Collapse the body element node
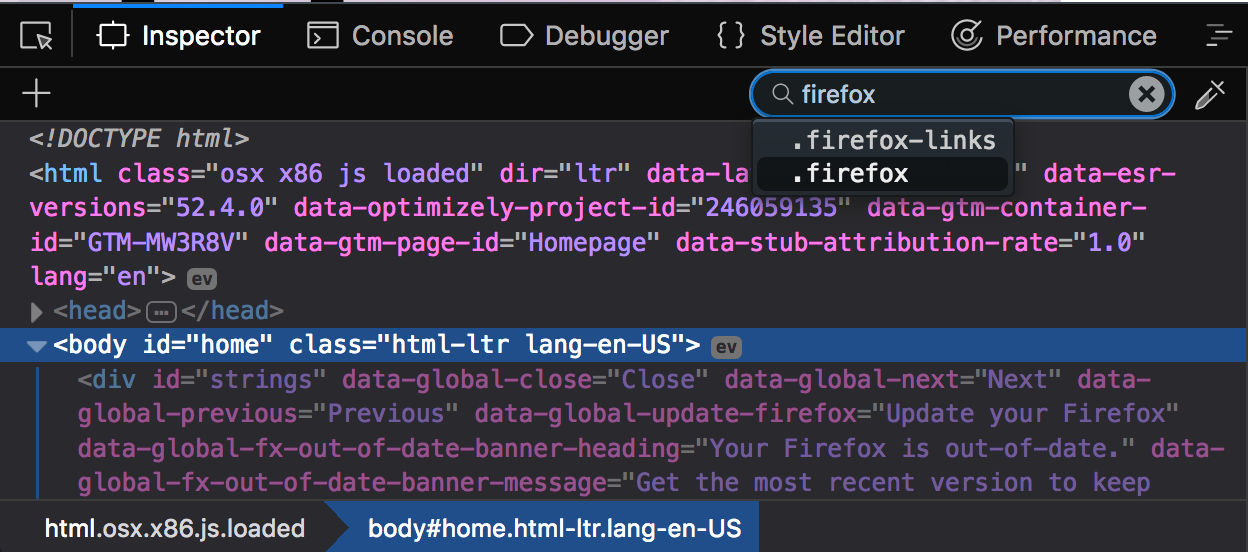This screenshot has width=1248, height=552. (37, 347)
